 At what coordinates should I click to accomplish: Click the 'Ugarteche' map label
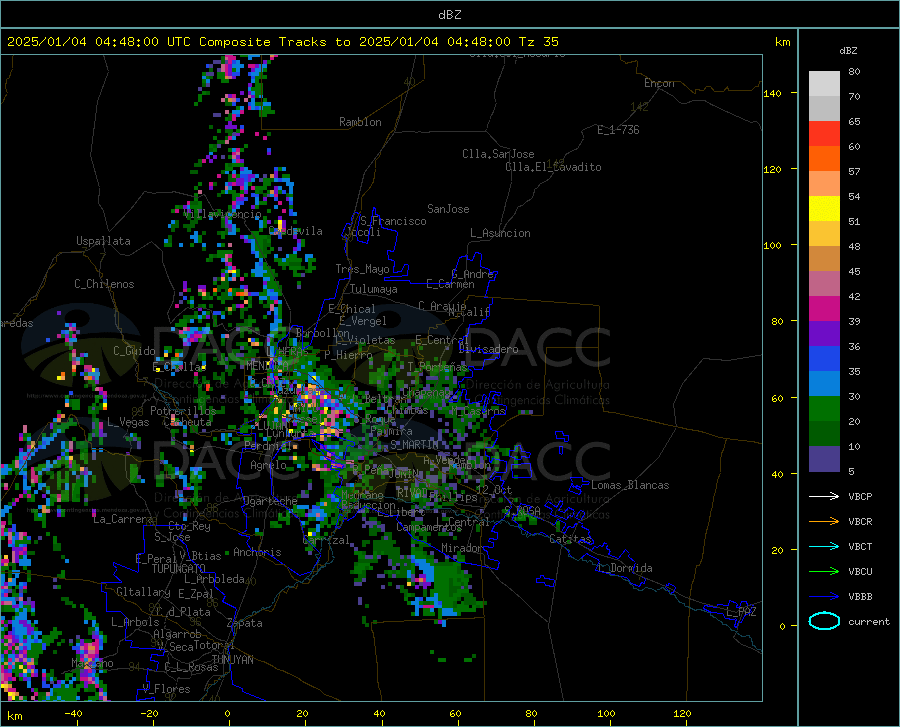[x=270, y=501]
